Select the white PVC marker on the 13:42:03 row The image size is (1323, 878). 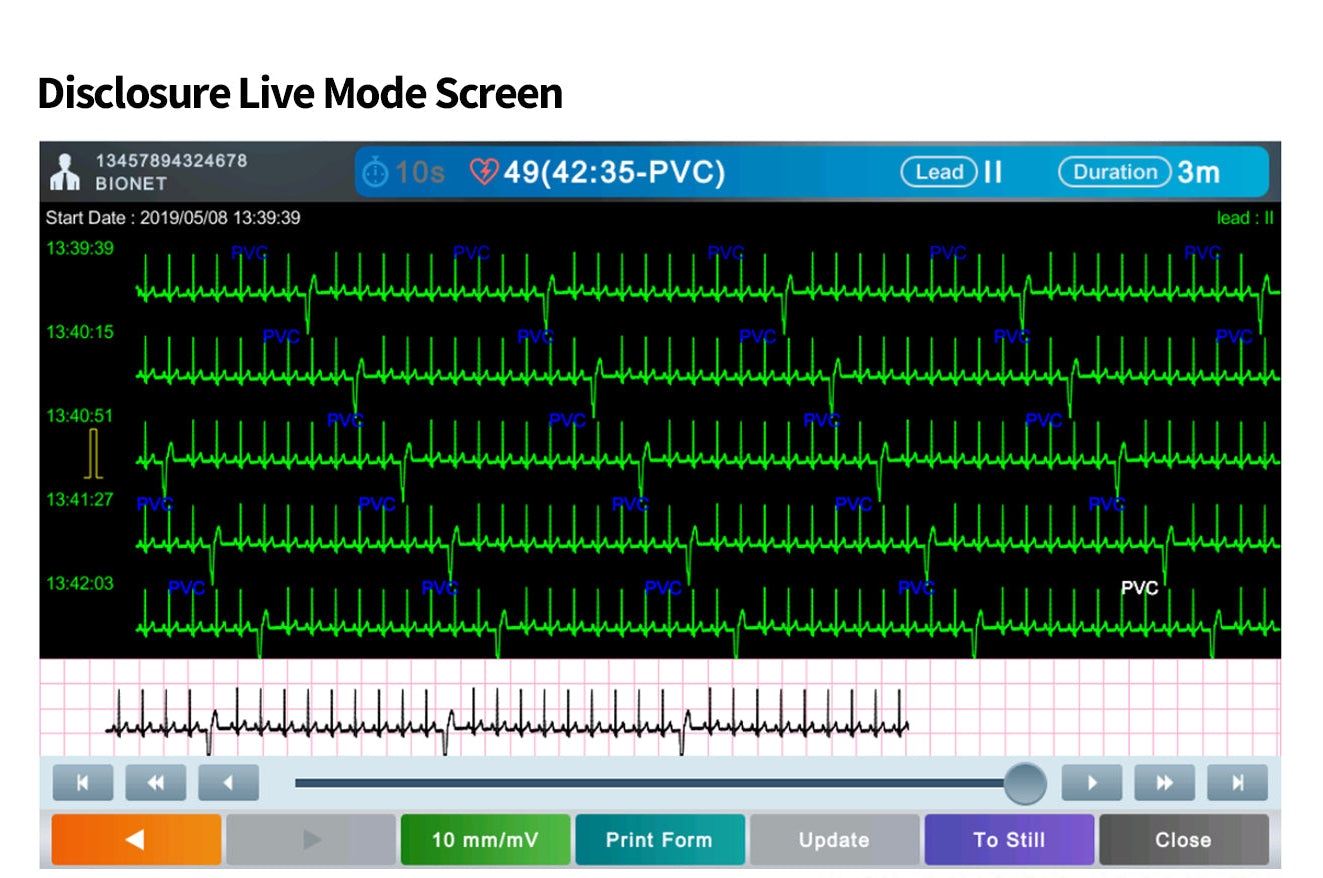tap(1139, 588)
